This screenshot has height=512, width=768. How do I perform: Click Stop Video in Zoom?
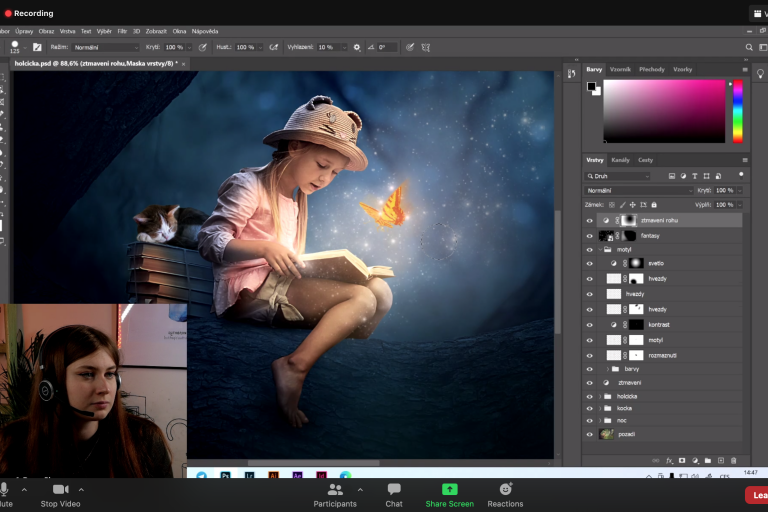click(x=61, y=493)
